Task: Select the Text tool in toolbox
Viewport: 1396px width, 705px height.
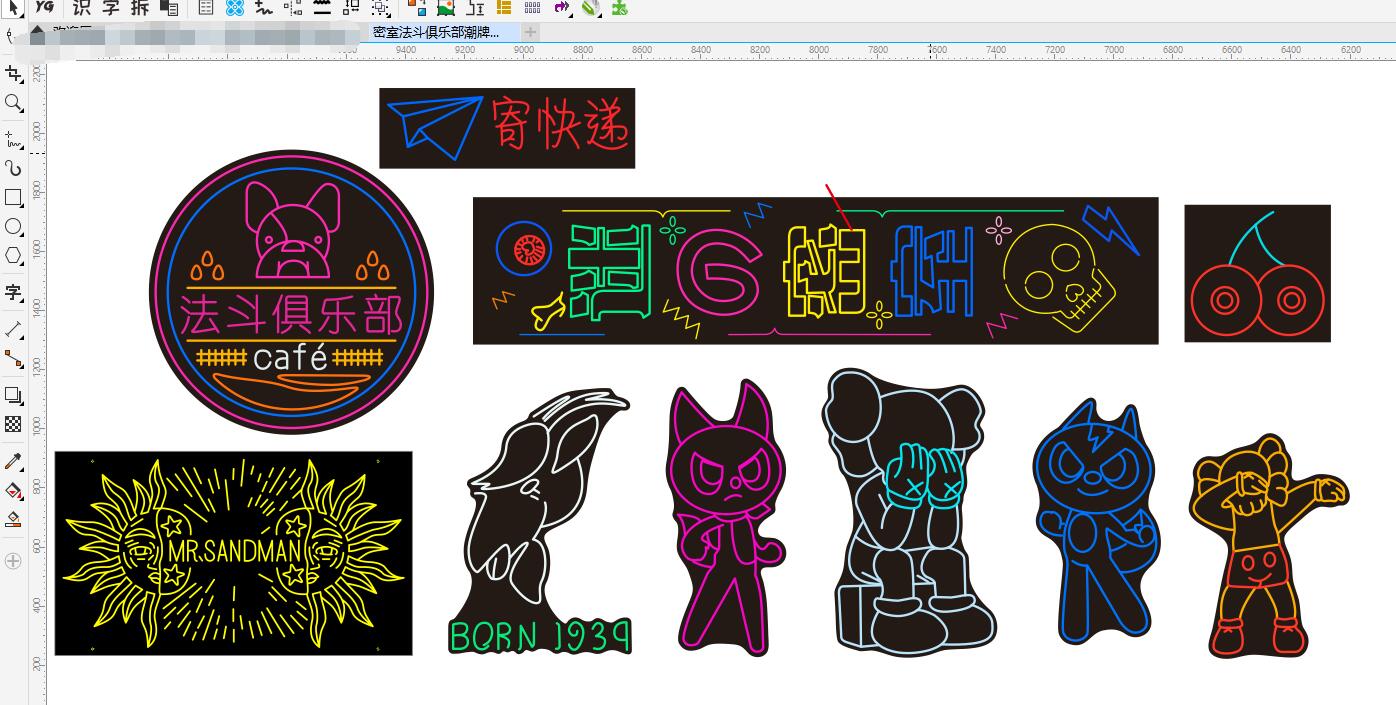Action: coord(13,292)
